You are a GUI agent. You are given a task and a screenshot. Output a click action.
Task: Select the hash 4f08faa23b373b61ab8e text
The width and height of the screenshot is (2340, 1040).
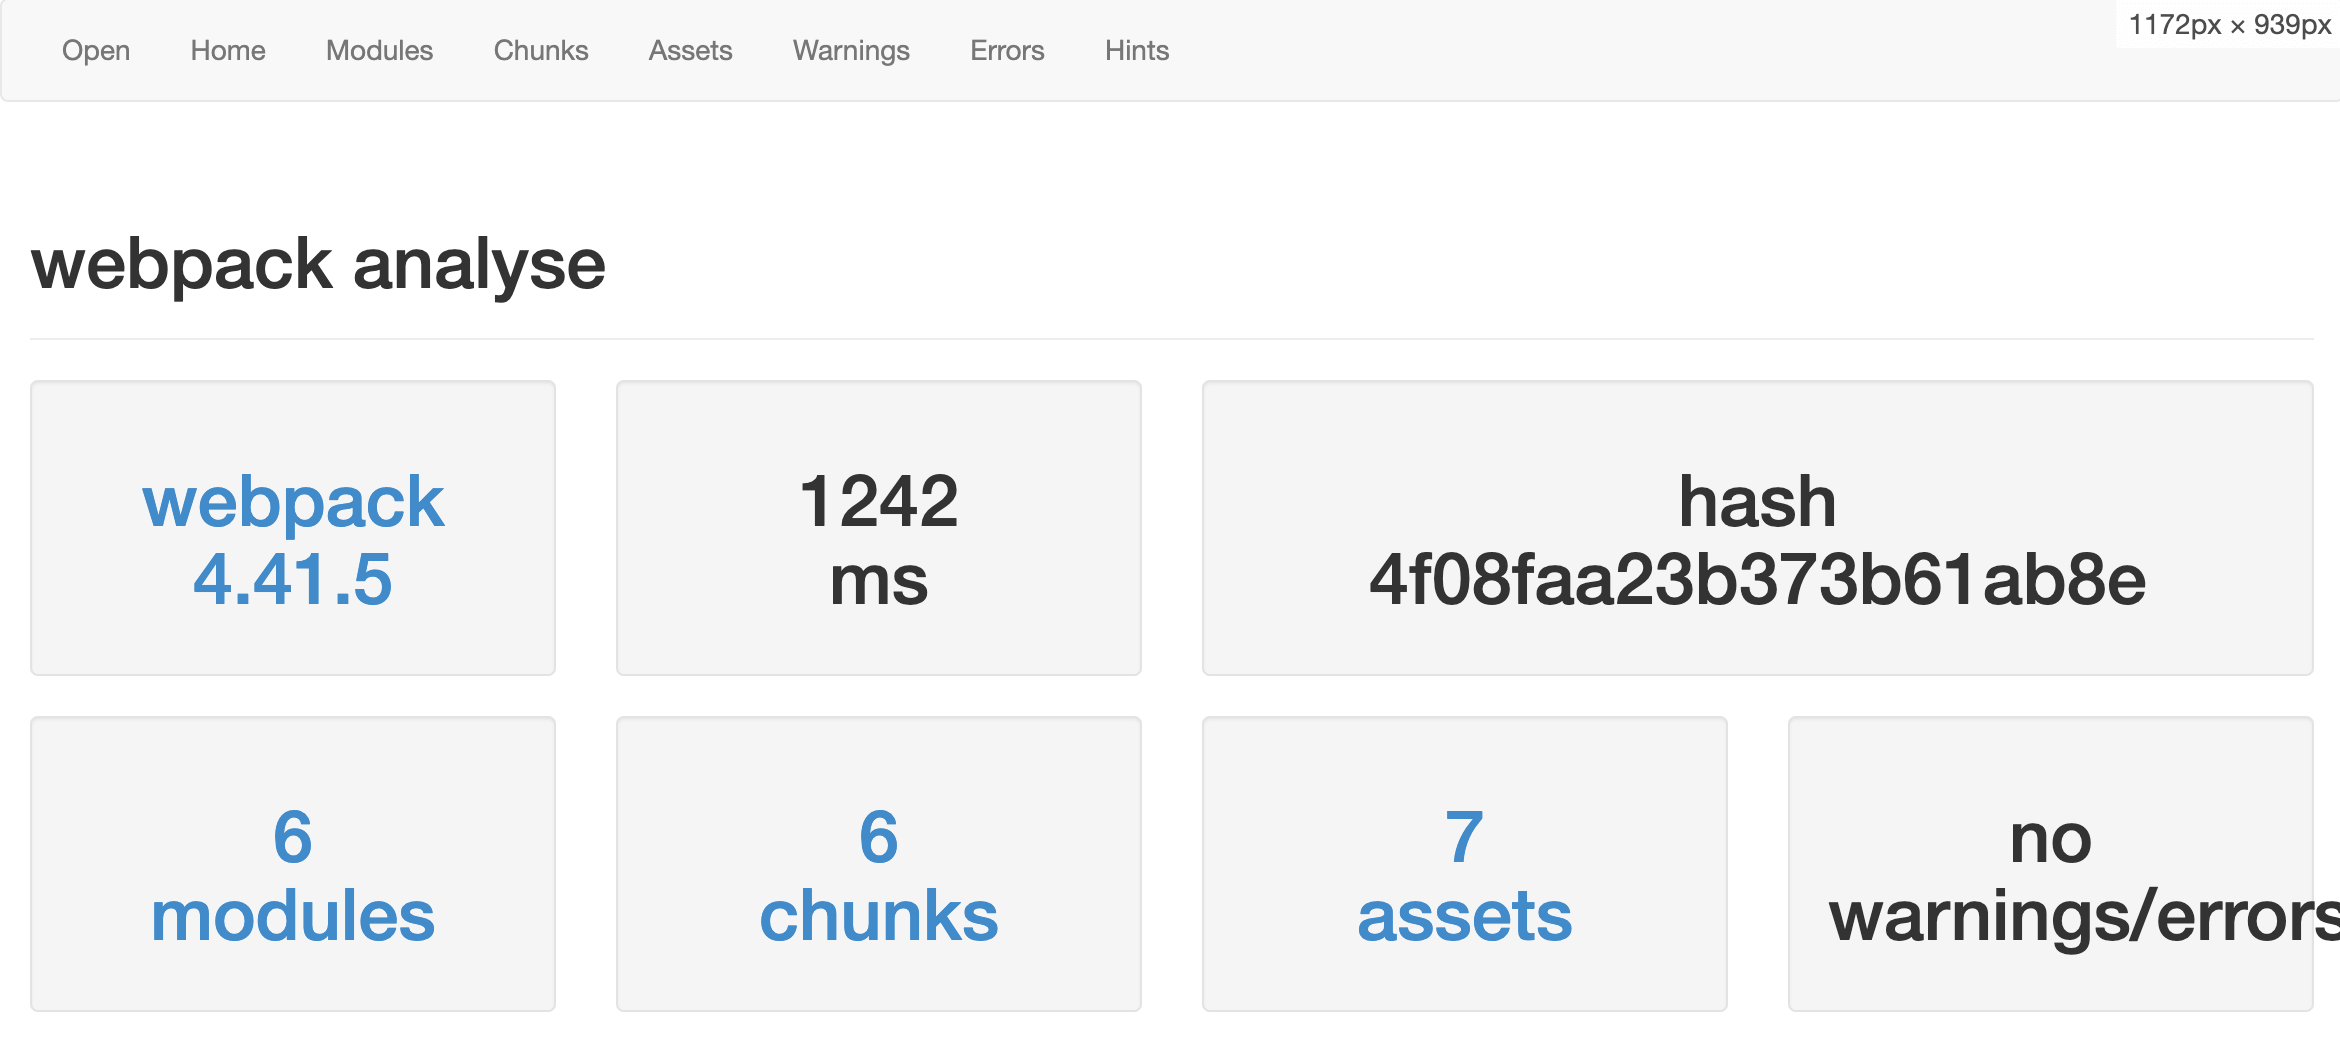pos(1758,540)
